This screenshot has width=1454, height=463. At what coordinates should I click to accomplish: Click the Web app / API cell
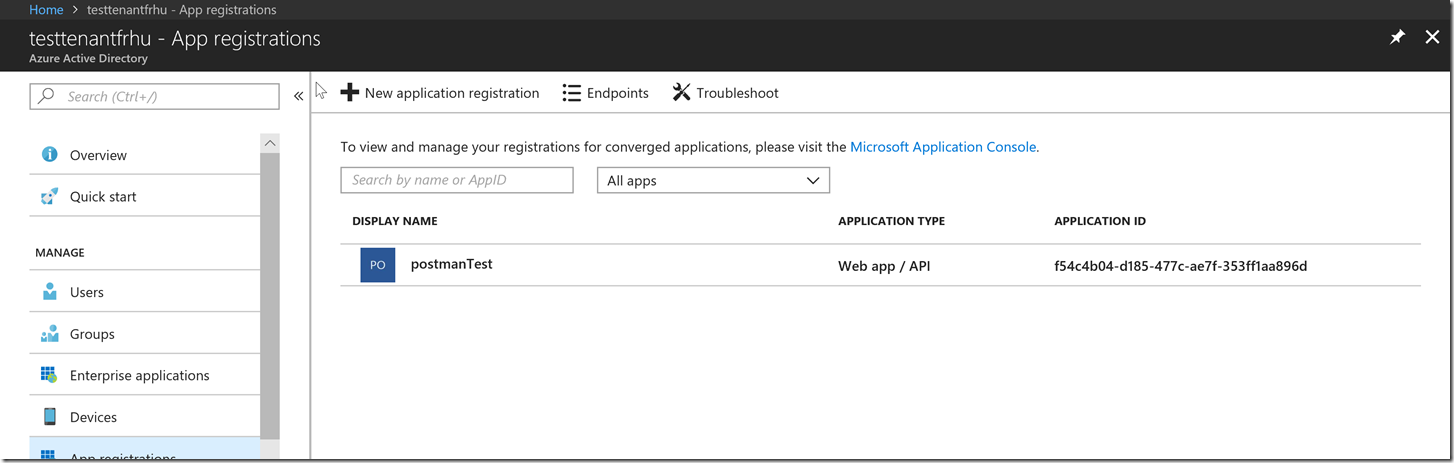(884, 266)
